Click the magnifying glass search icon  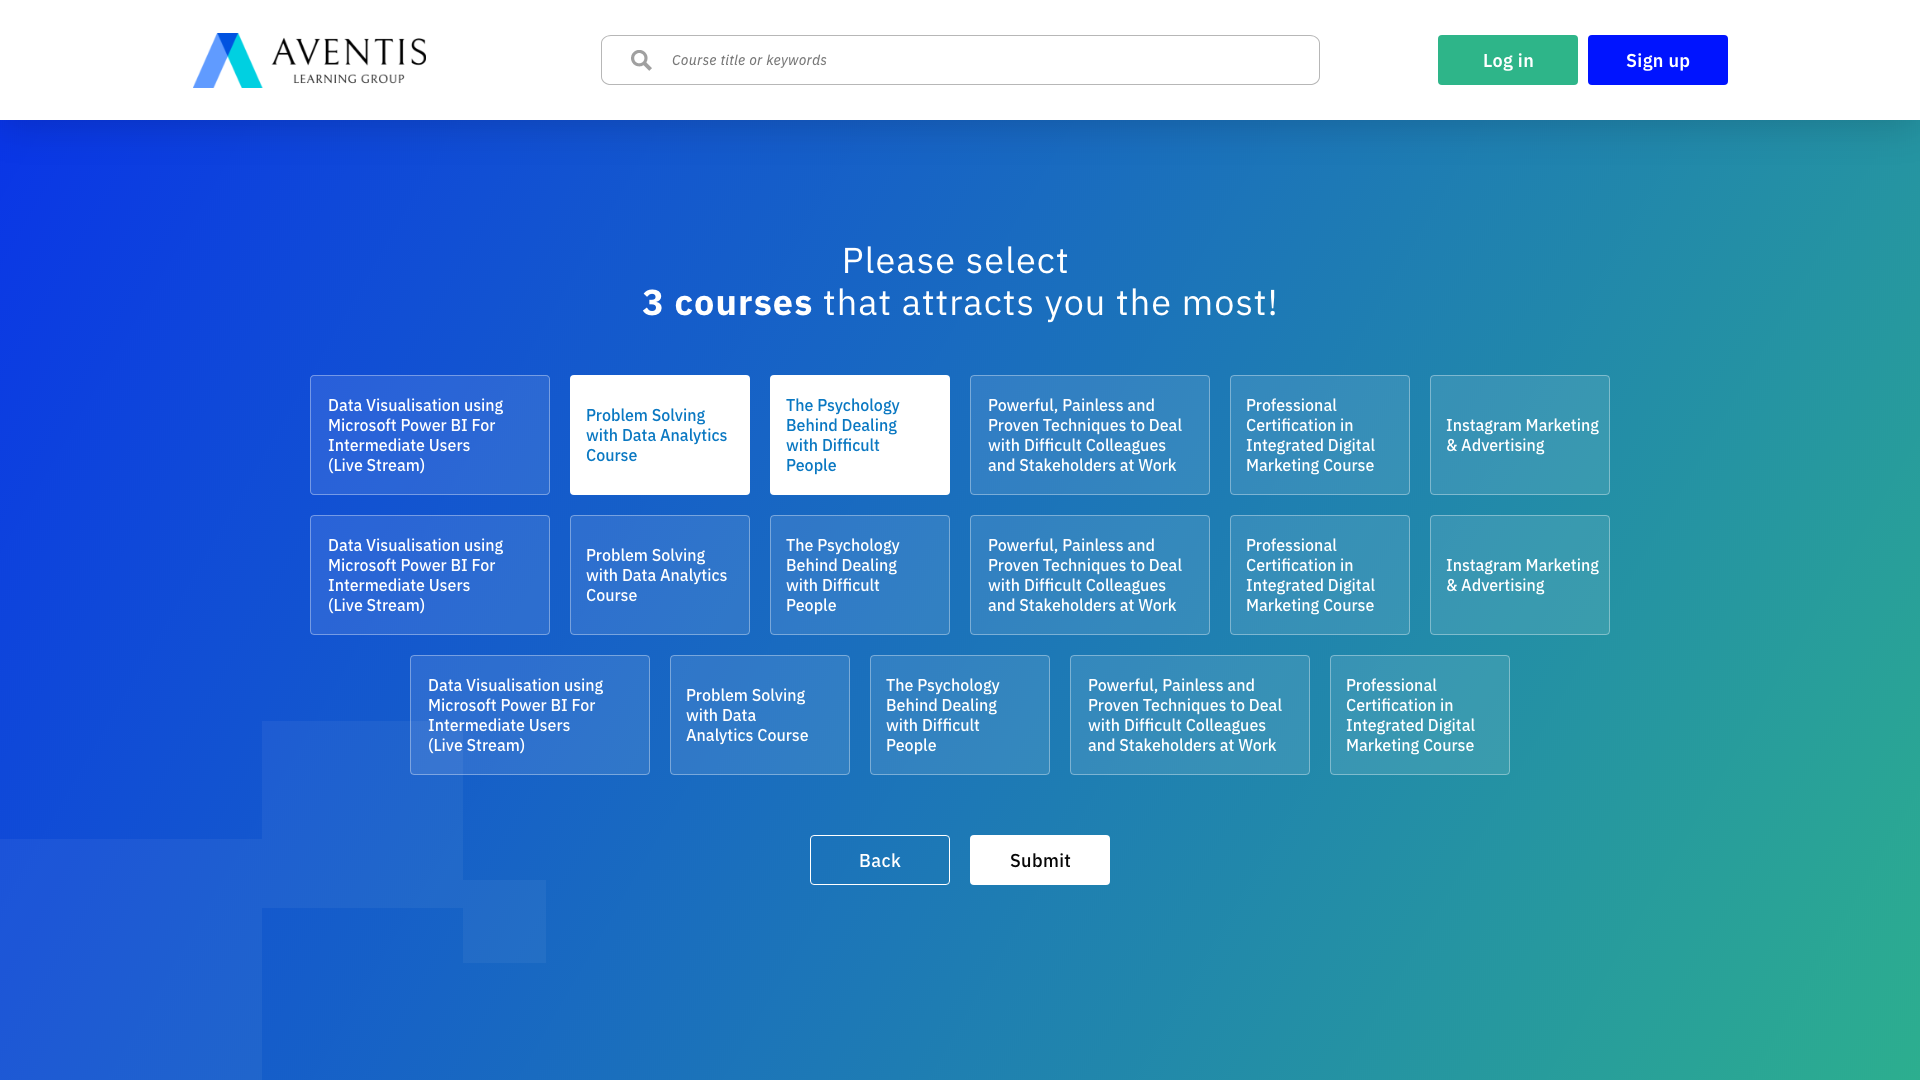tap(641, 60)
